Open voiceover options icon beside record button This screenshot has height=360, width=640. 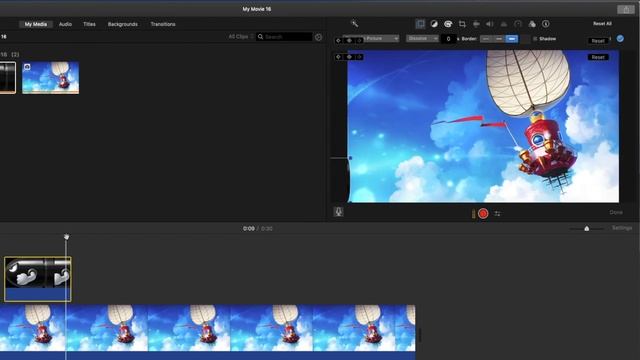click(497, 213)
